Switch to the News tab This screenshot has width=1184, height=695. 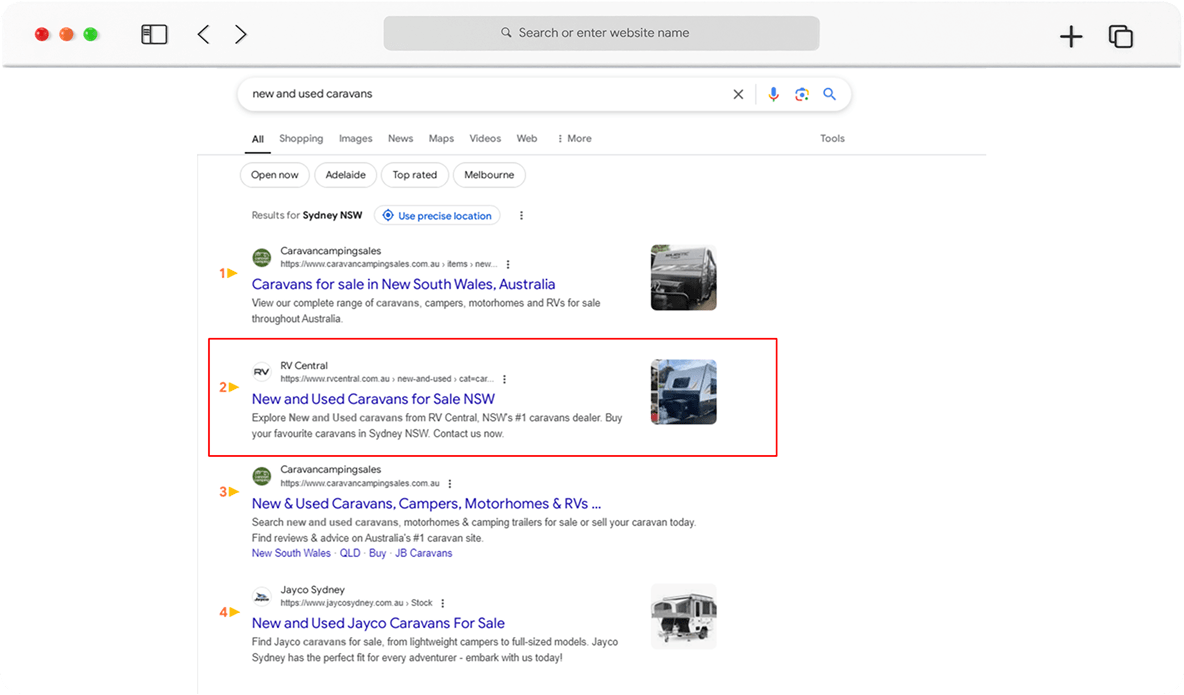click(400, 138)
